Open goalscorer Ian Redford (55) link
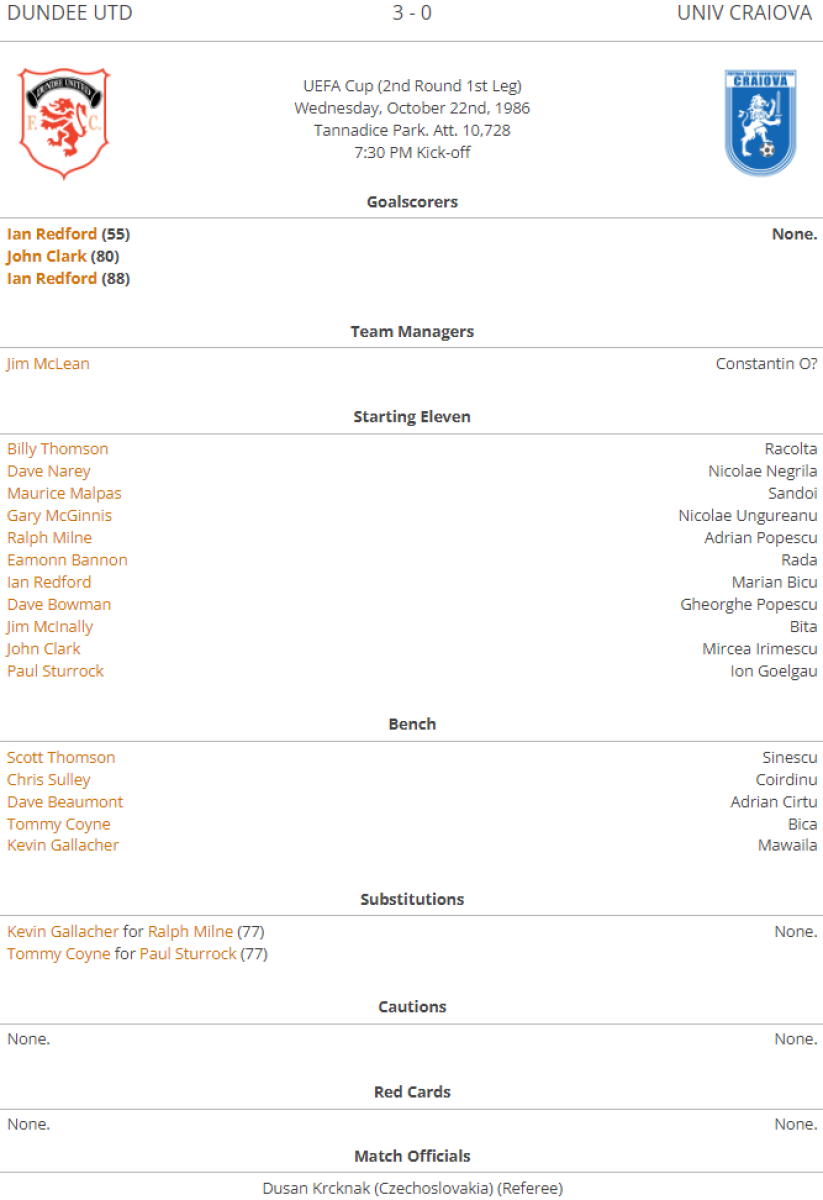 (52, 234)
